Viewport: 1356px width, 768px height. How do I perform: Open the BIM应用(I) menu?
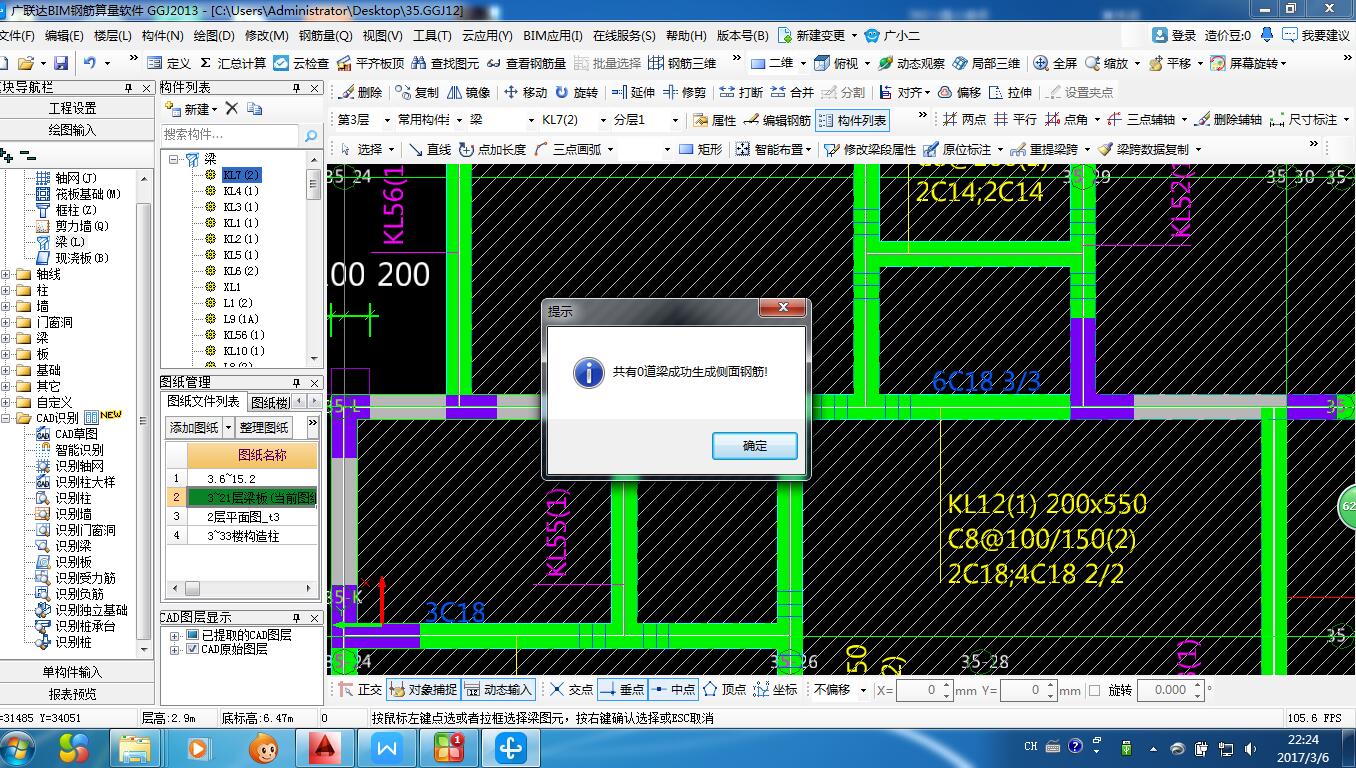[x=553, y=35]
